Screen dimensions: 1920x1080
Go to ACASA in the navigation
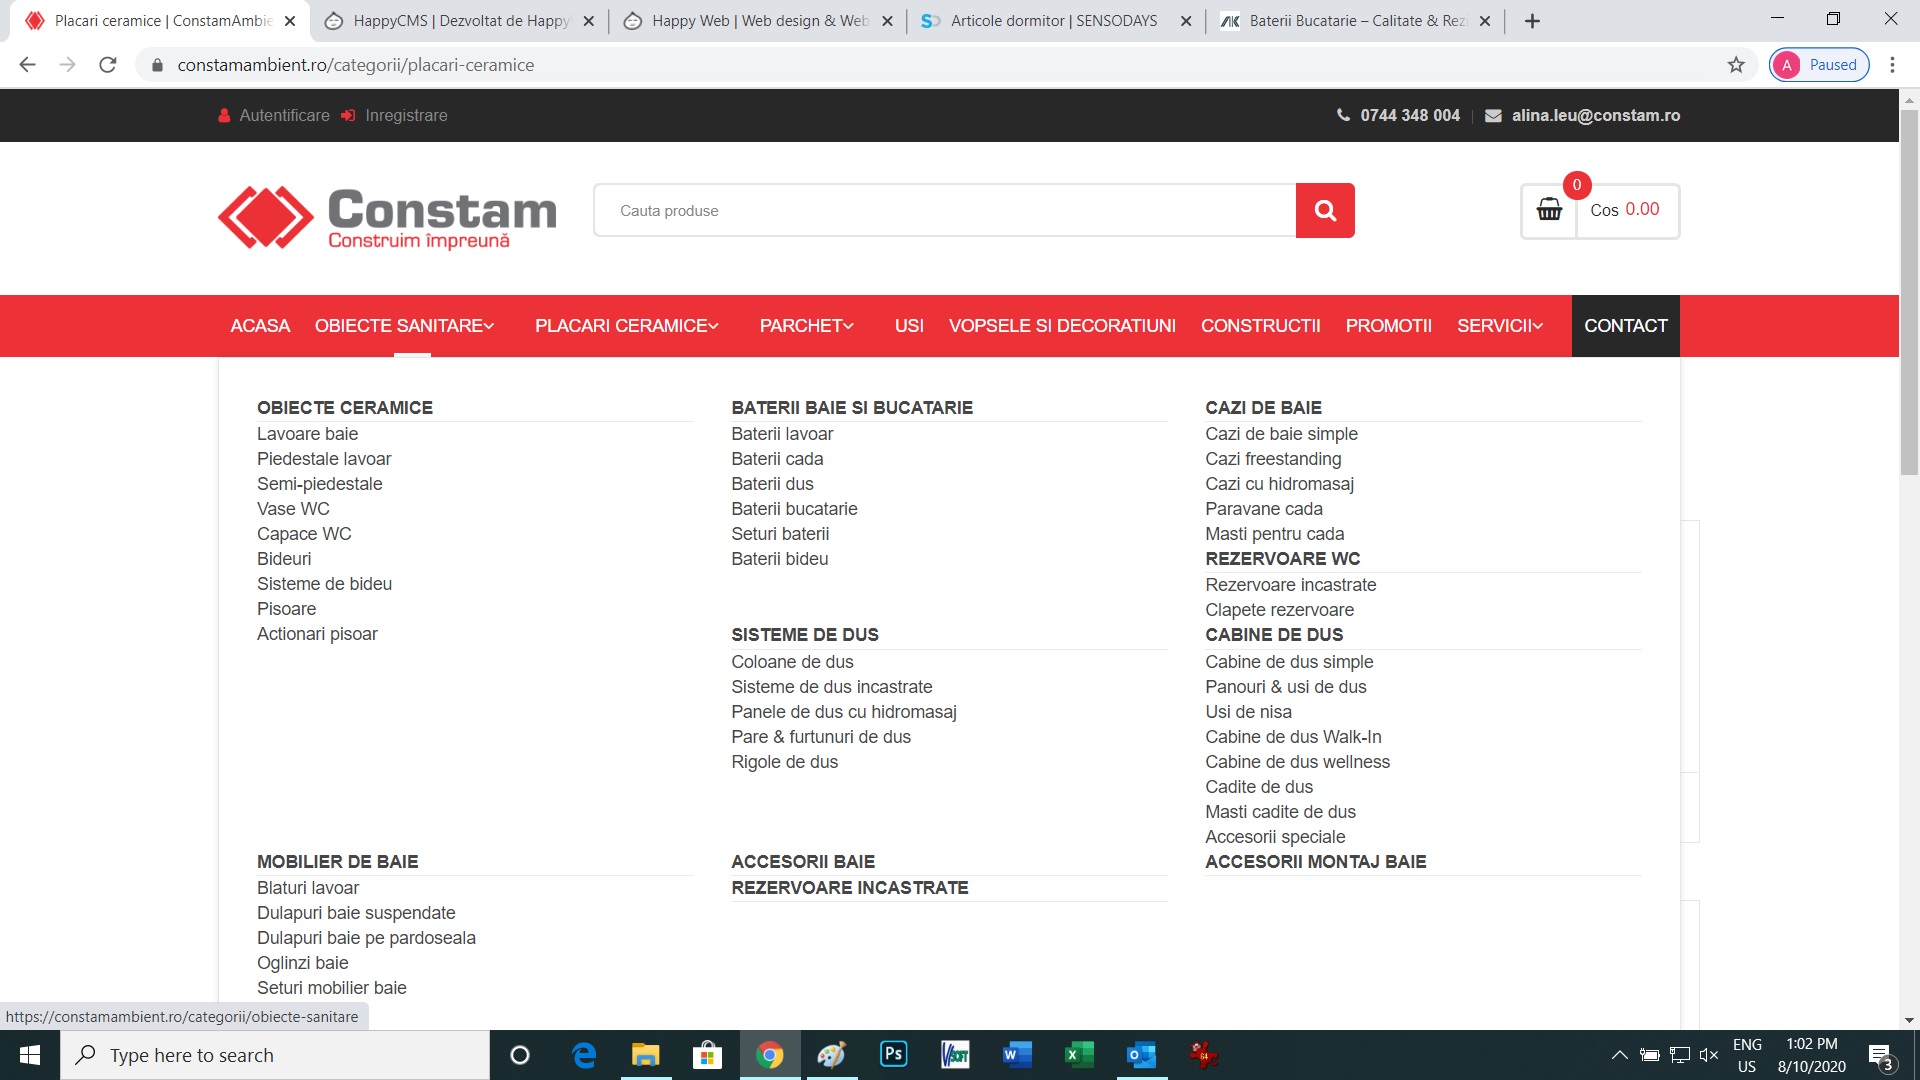click(x=260, y=326)
